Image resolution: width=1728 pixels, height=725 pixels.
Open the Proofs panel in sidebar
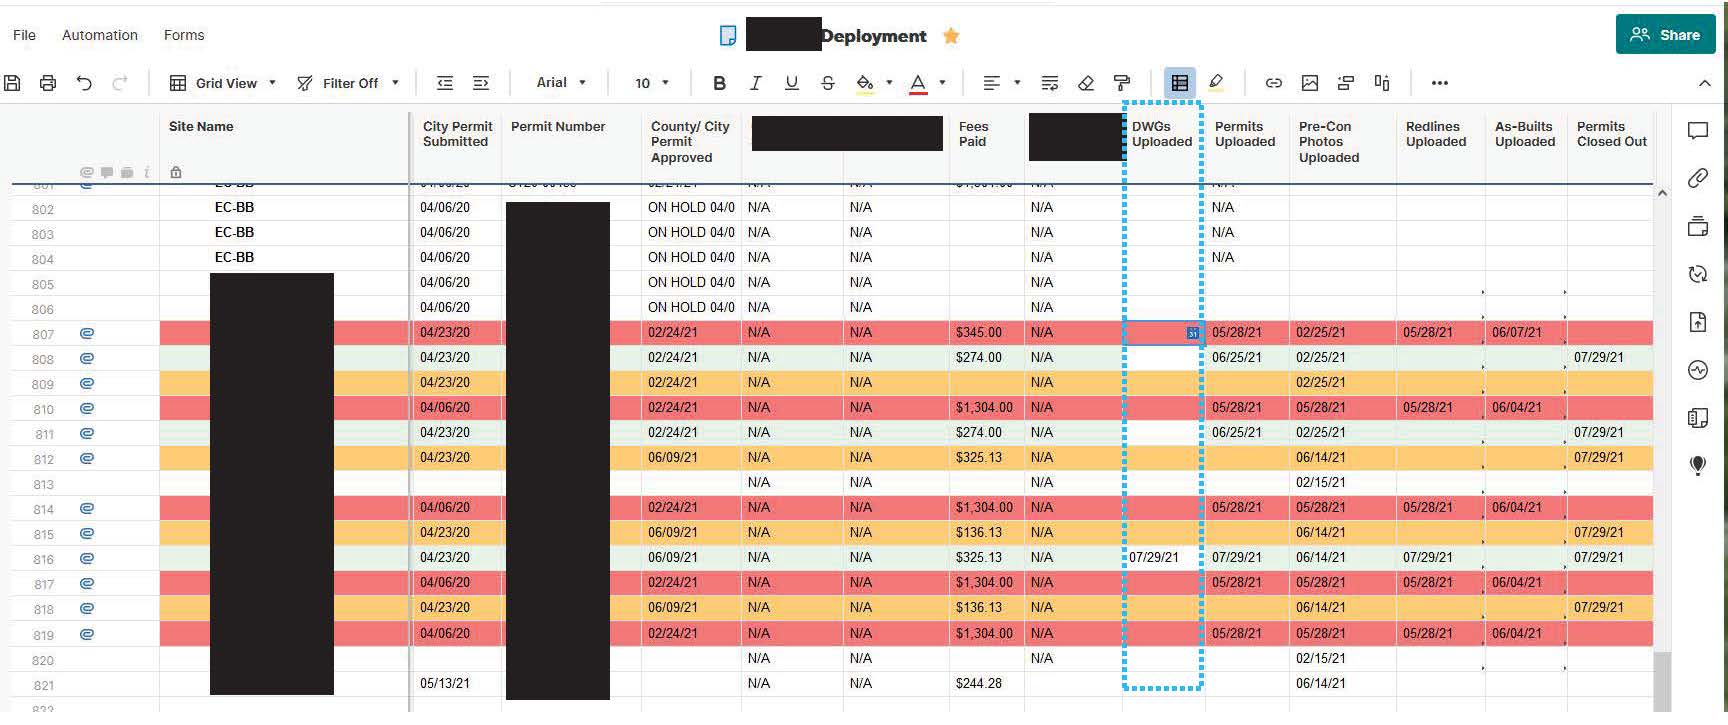tap(1698, 226)
